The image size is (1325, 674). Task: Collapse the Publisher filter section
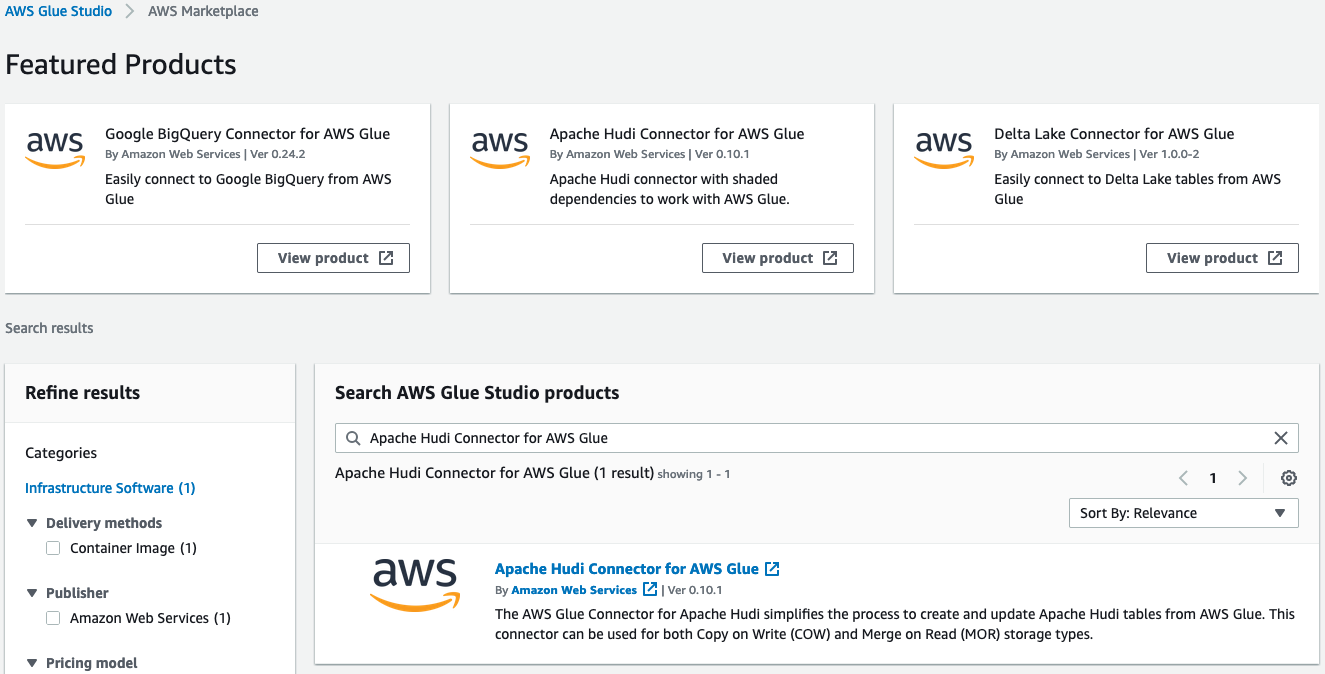pos(32,593)
